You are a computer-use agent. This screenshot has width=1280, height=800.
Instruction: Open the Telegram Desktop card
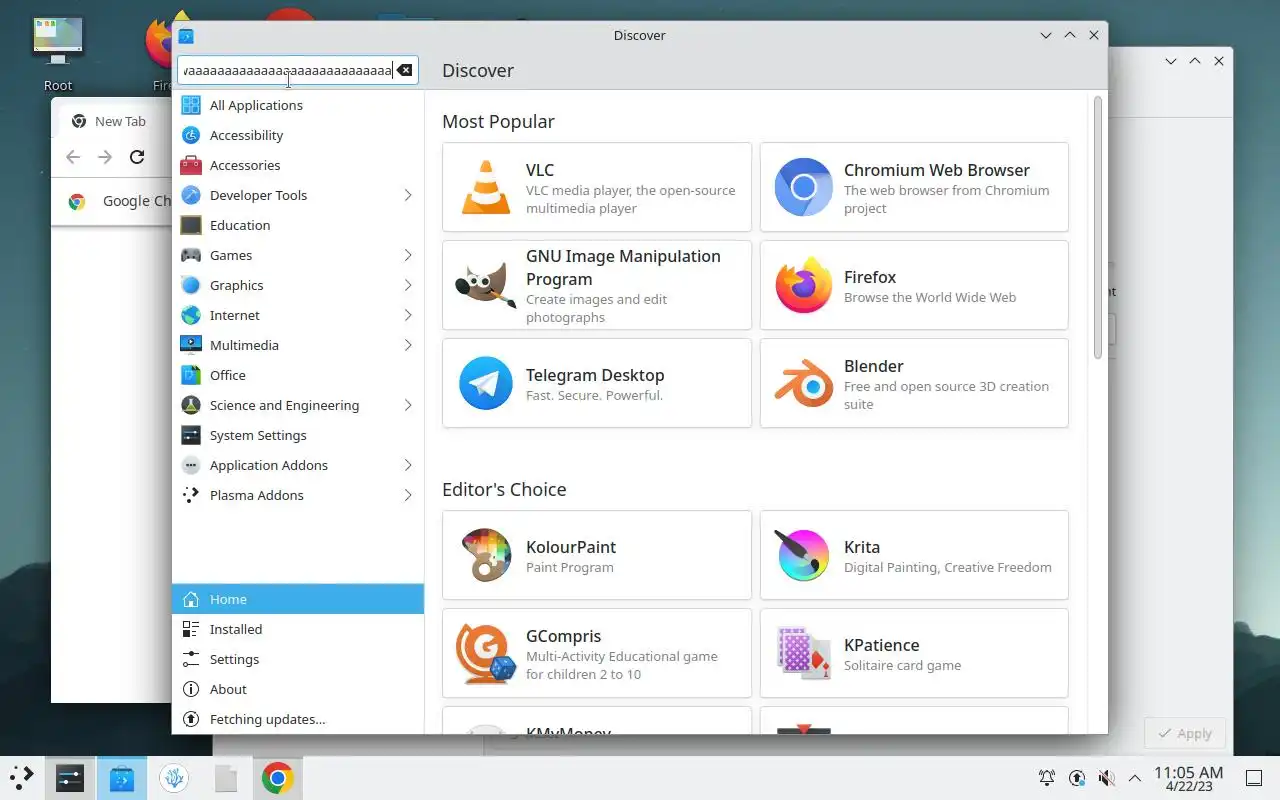[x=597, y=383]
